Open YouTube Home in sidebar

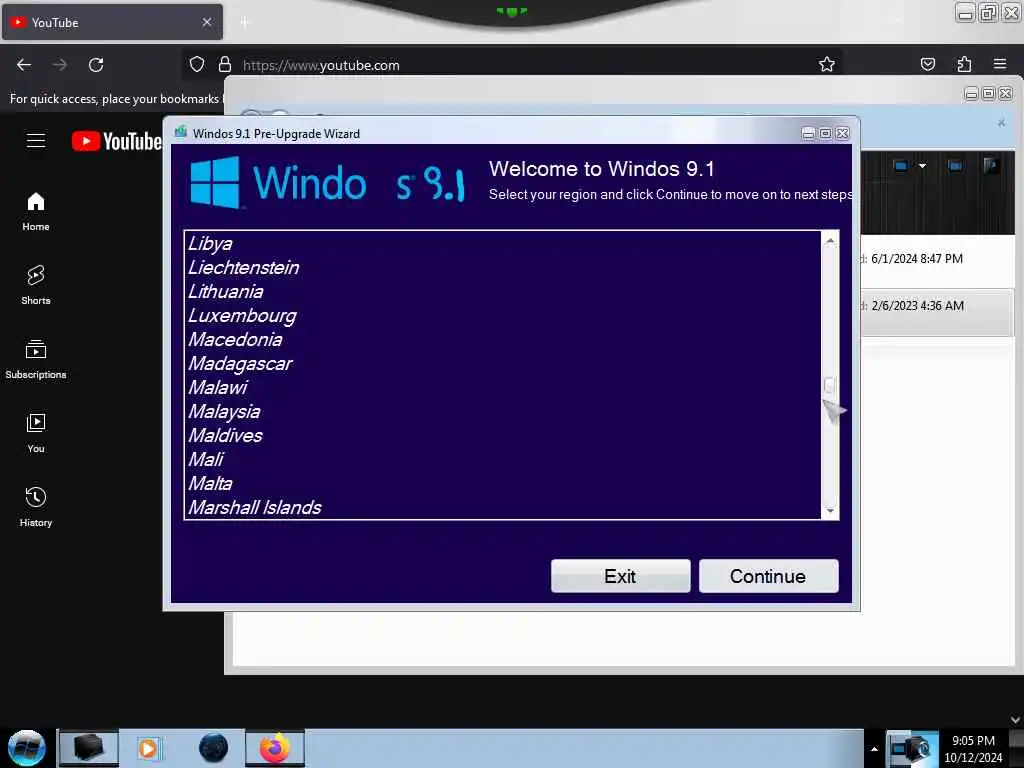tap(36, 212)
